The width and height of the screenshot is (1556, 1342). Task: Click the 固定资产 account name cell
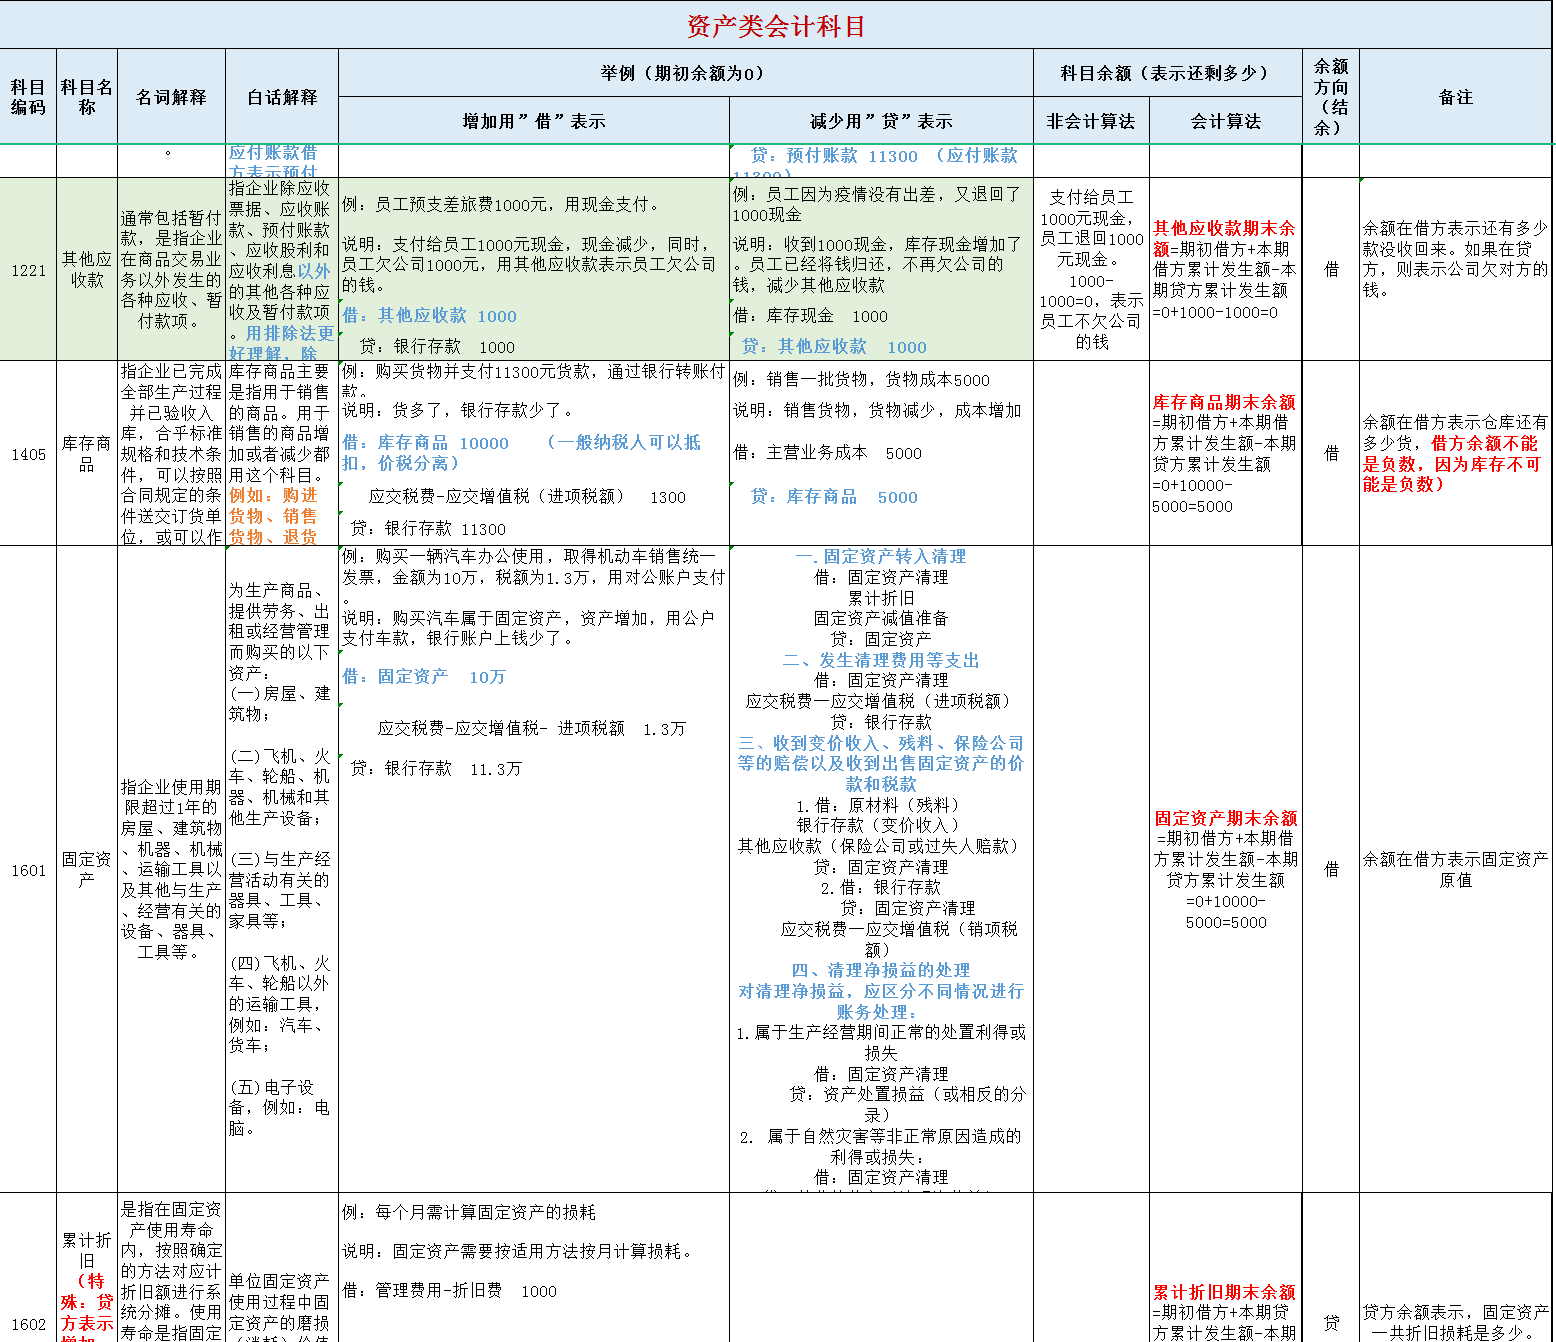click(x=86, y=870)
